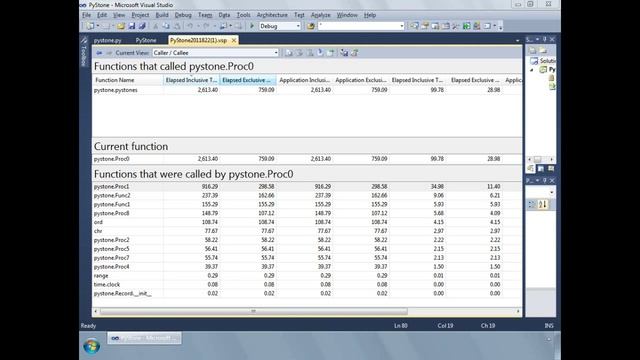Select the pystone.Func1 row
The width and height of the screenshot is (640, 360).
click(x=307, y=204)
